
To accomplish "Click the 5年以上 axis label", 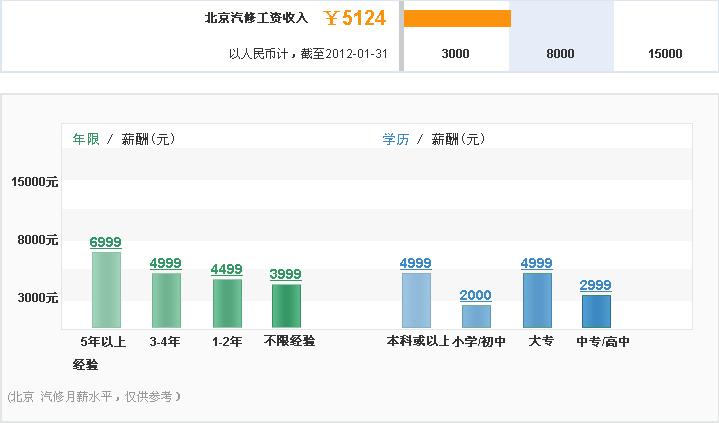I will click(103, 341).
